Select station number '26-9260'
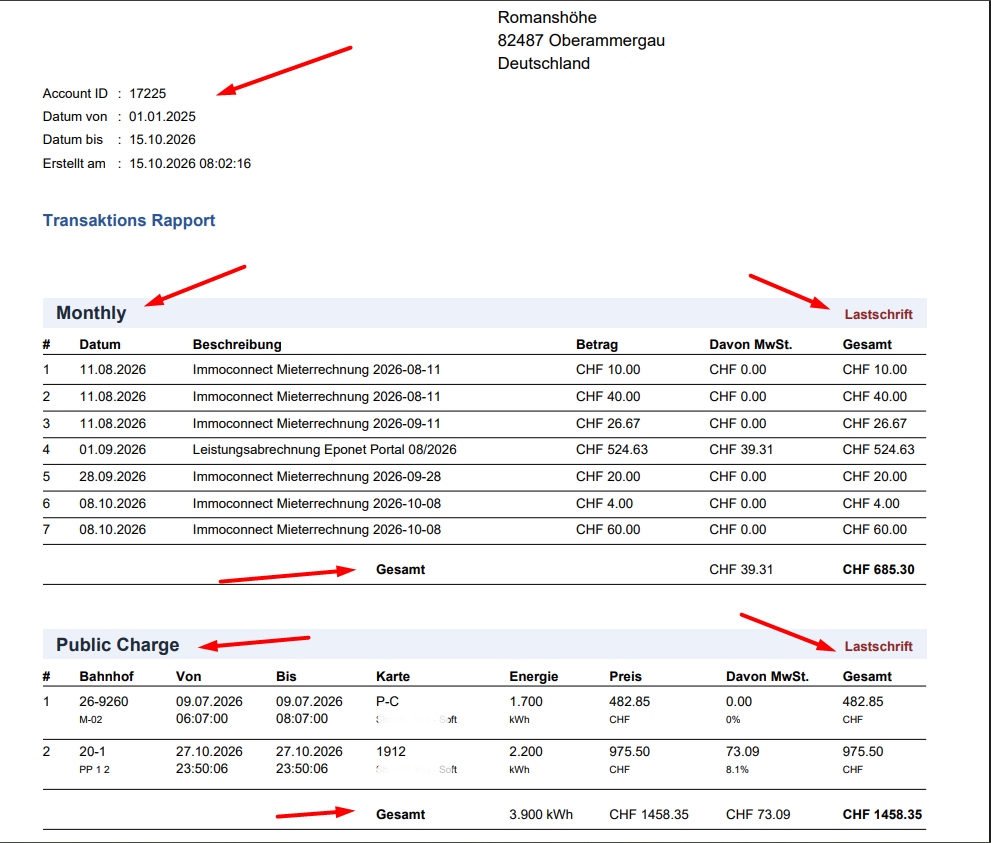This screenshot has height=843, width=991. [104, 701]
